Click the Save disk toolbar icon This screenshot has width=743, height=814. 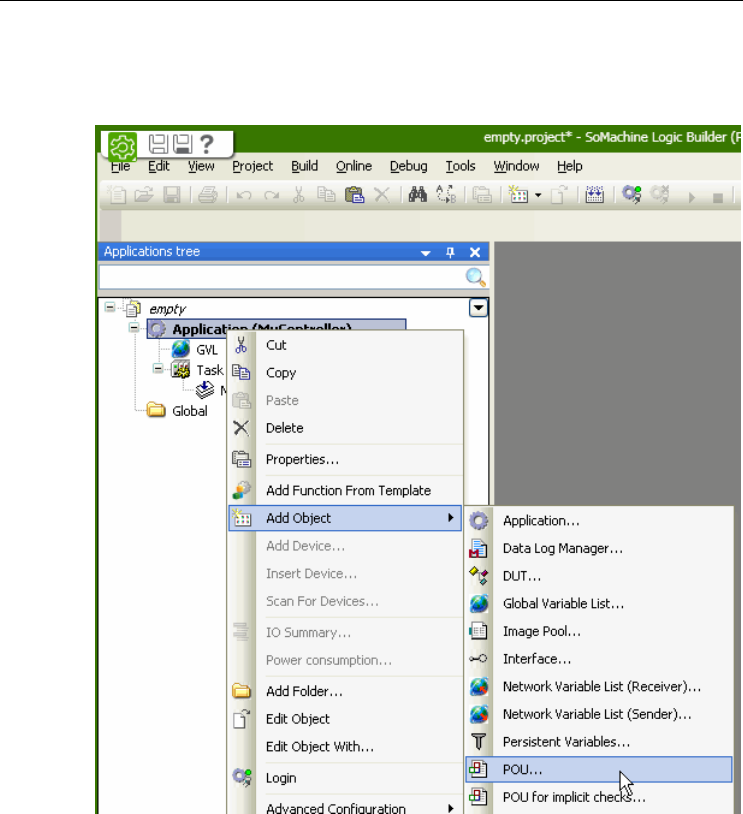tap(172, 195)
